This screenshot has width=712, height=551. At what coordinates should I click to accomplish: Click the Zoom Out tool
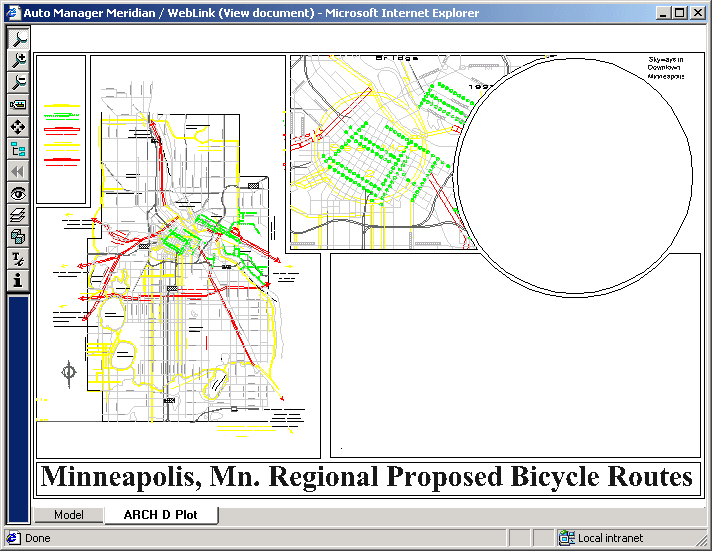click(x=18, y=82)
